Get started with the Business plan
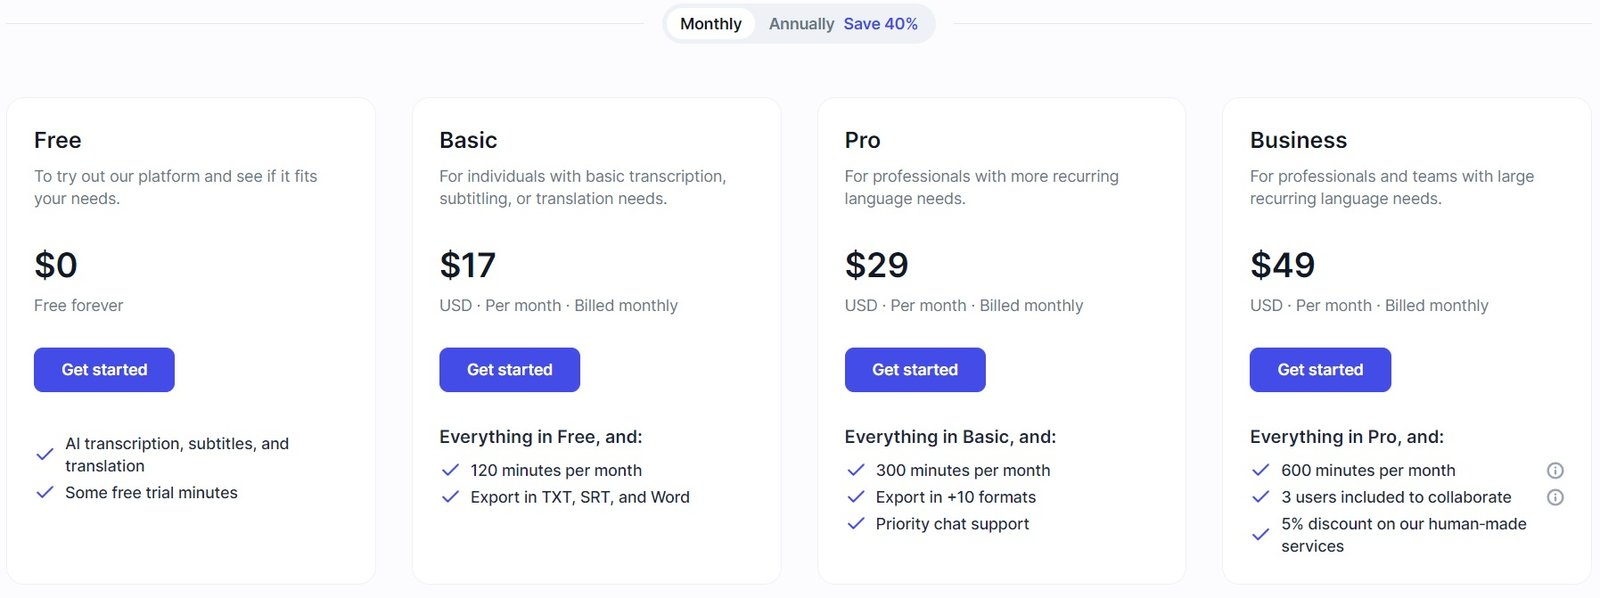 (1320, 369)
